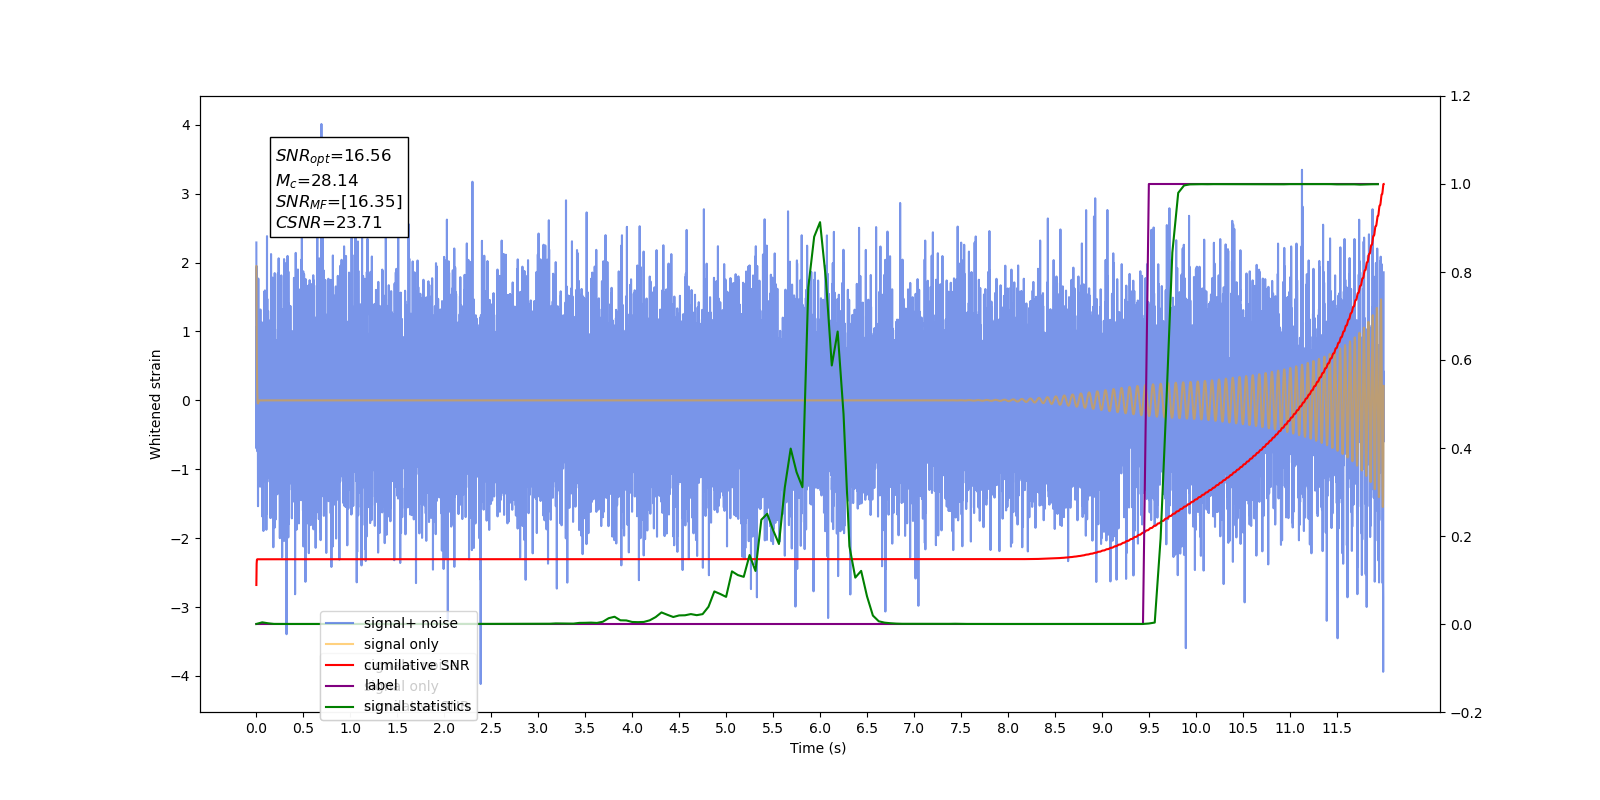Click the SNR_MF=[16.35] annotation line
Viewport: 1600px width, 800px height.
click(339, 202)
